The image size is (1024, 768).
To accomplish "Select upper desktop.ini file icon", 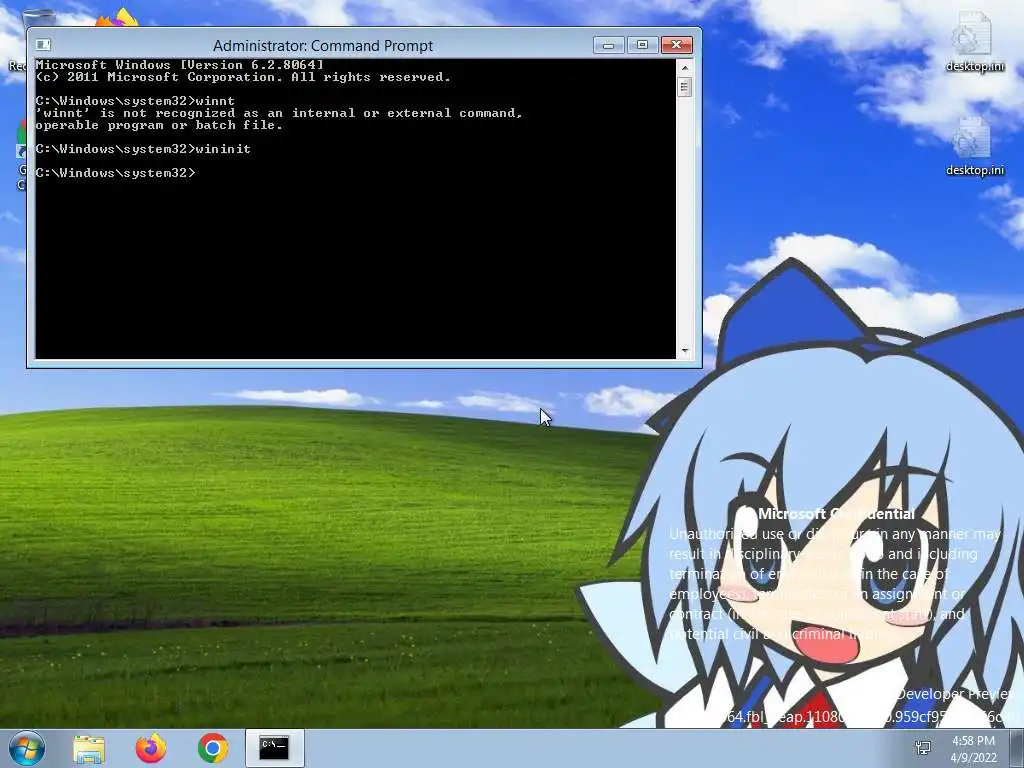I will (x=974, y=42).
